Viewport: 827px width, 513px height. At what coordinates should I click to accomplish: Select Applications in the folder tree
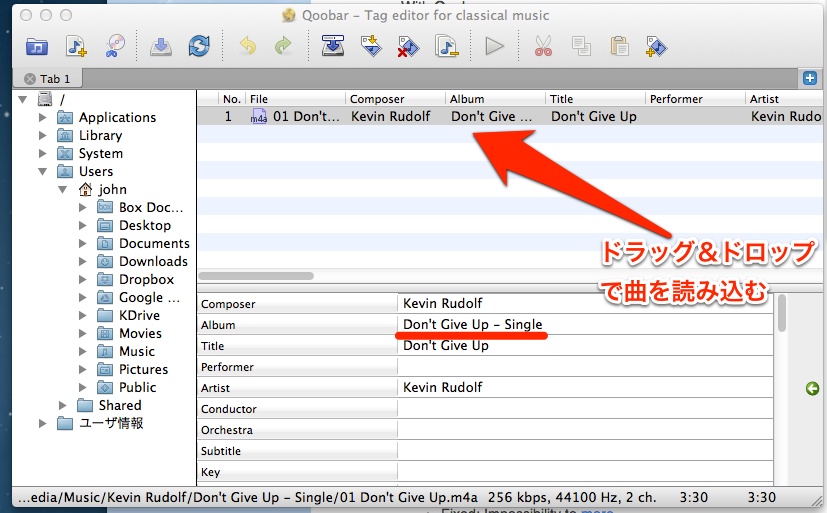[117, 117]
